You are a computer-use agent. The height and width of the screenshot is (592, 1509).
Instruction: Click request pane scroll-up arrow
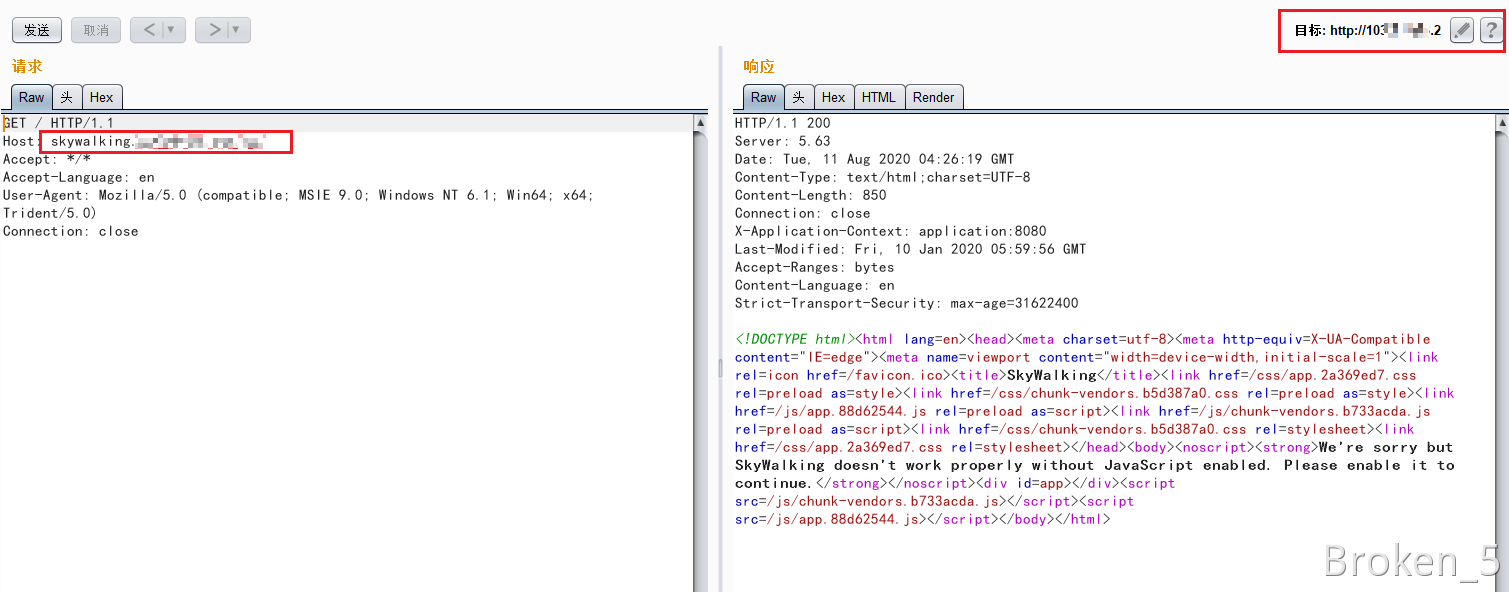tap(700, 123)
